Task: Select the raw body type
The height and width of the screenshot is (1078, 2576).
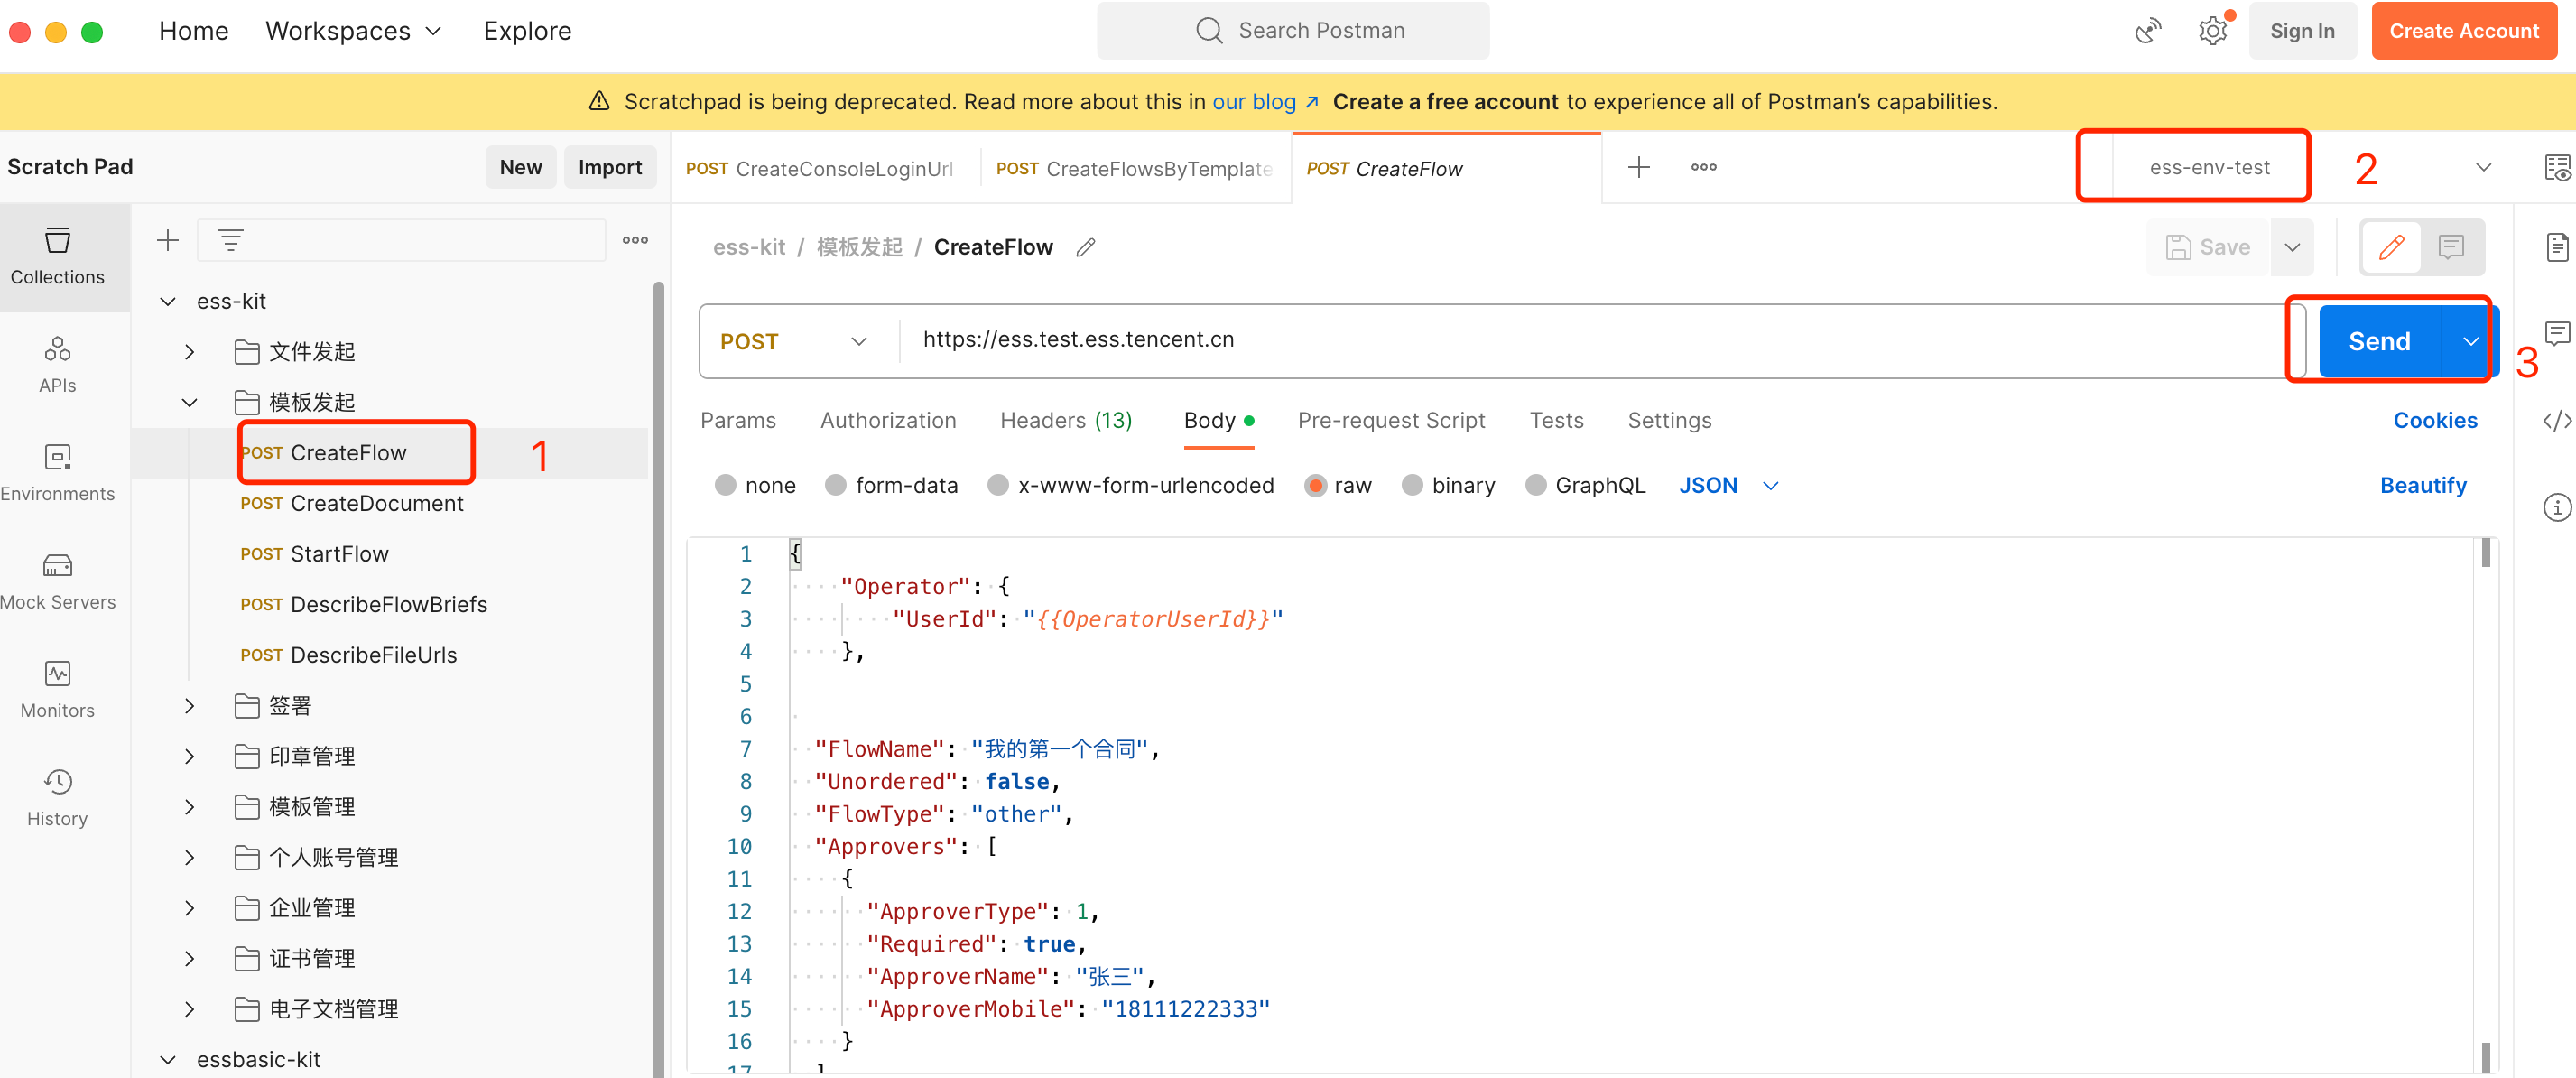Action: coord(1315,485)
